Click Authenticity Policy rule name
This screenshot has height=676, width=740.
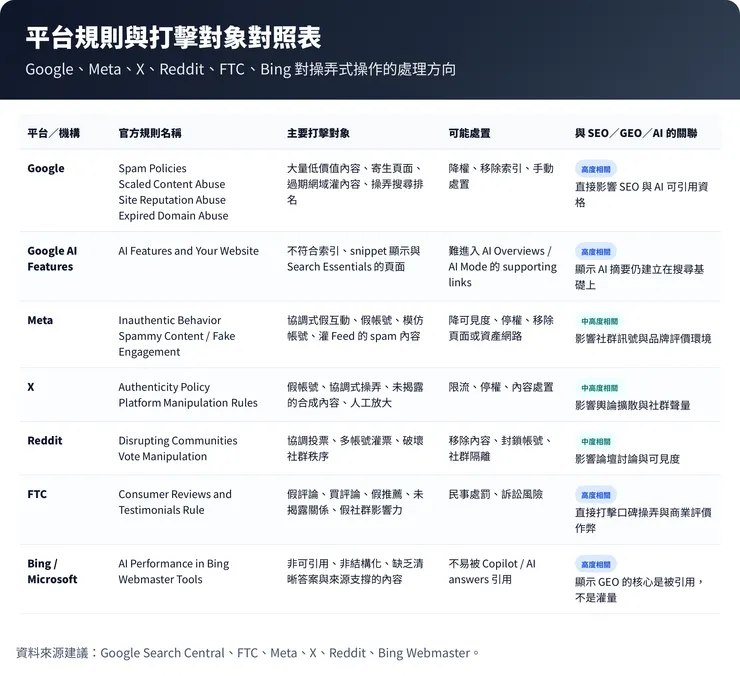164,387
